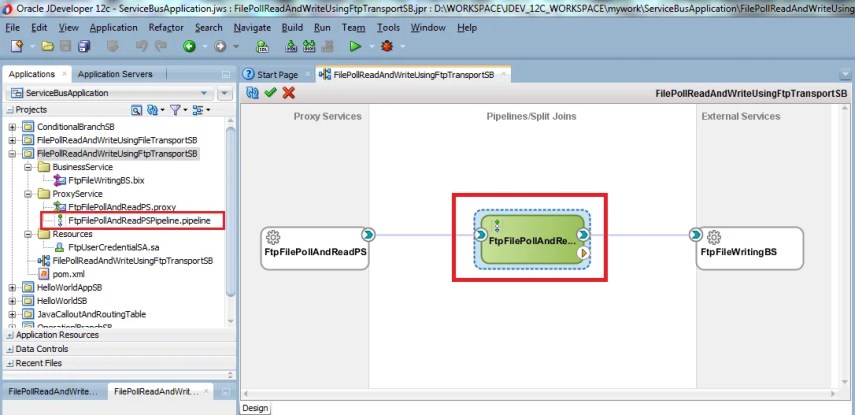Click the Projects panel search icon
855x415 pixels.
pyautogui.click(x=137, y=111)
